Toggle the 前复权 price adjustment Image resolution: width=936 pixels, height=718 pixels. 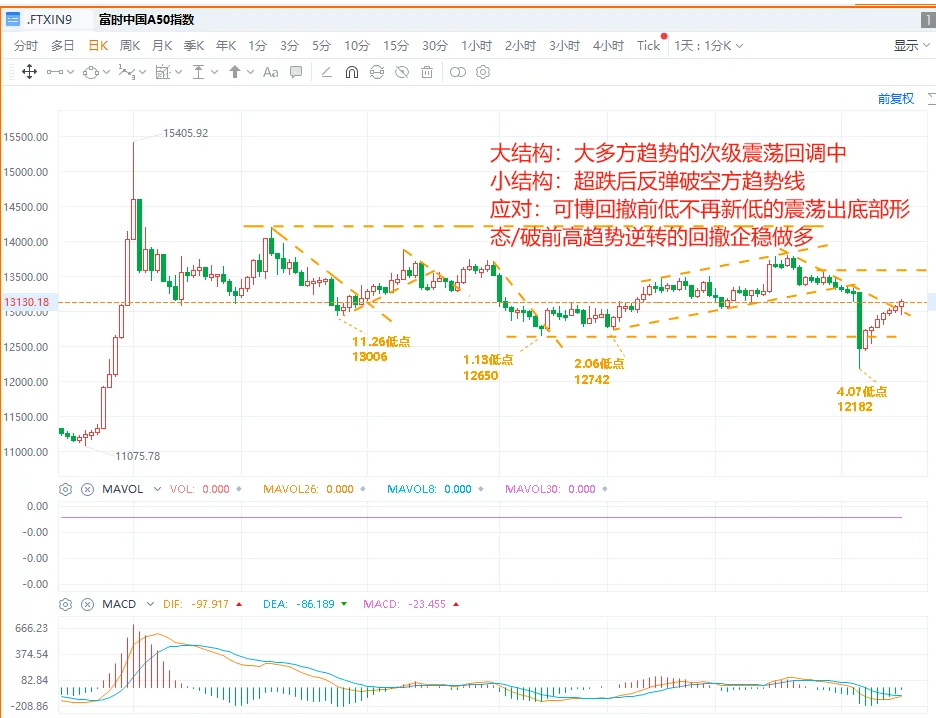pyautogui.click(x=895, y=98)
